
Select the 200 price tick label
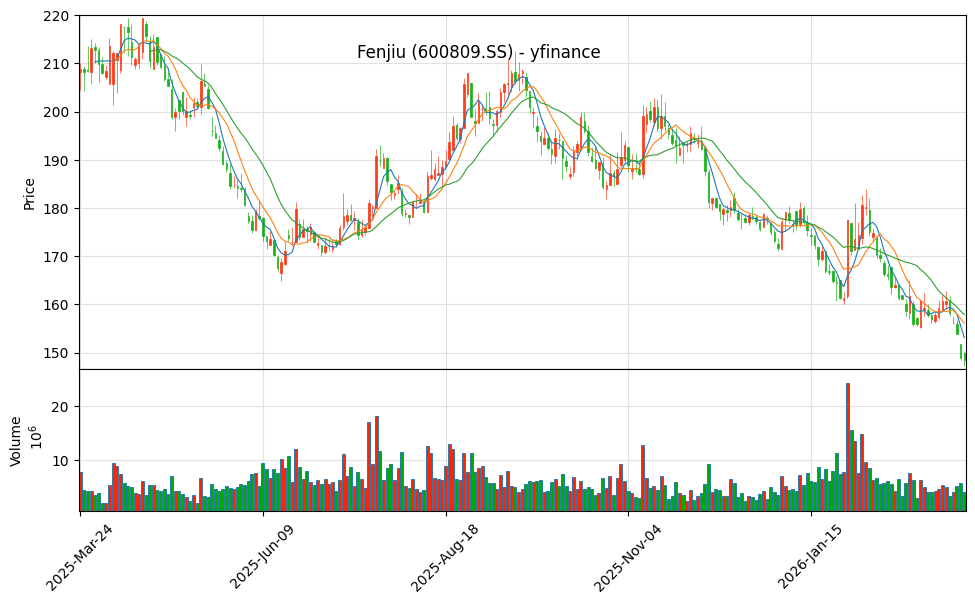point(57,113)
